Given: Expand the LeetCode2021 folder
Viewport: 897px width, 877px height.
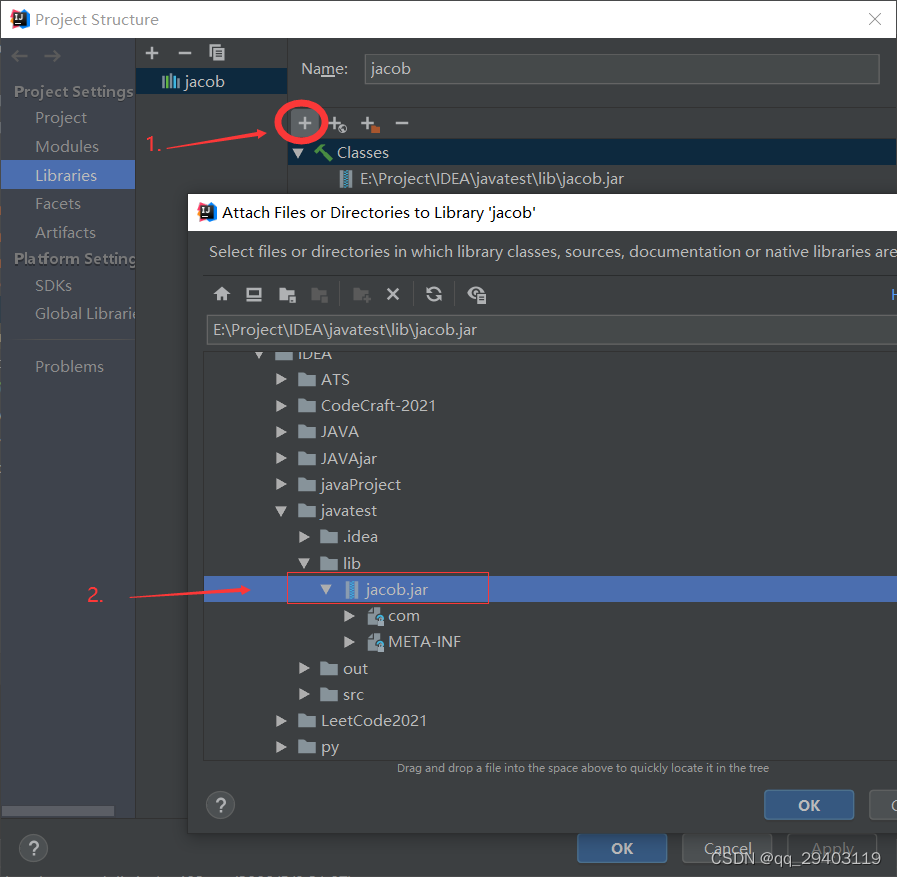Looking at the screenshot, I should click(281, 720).
